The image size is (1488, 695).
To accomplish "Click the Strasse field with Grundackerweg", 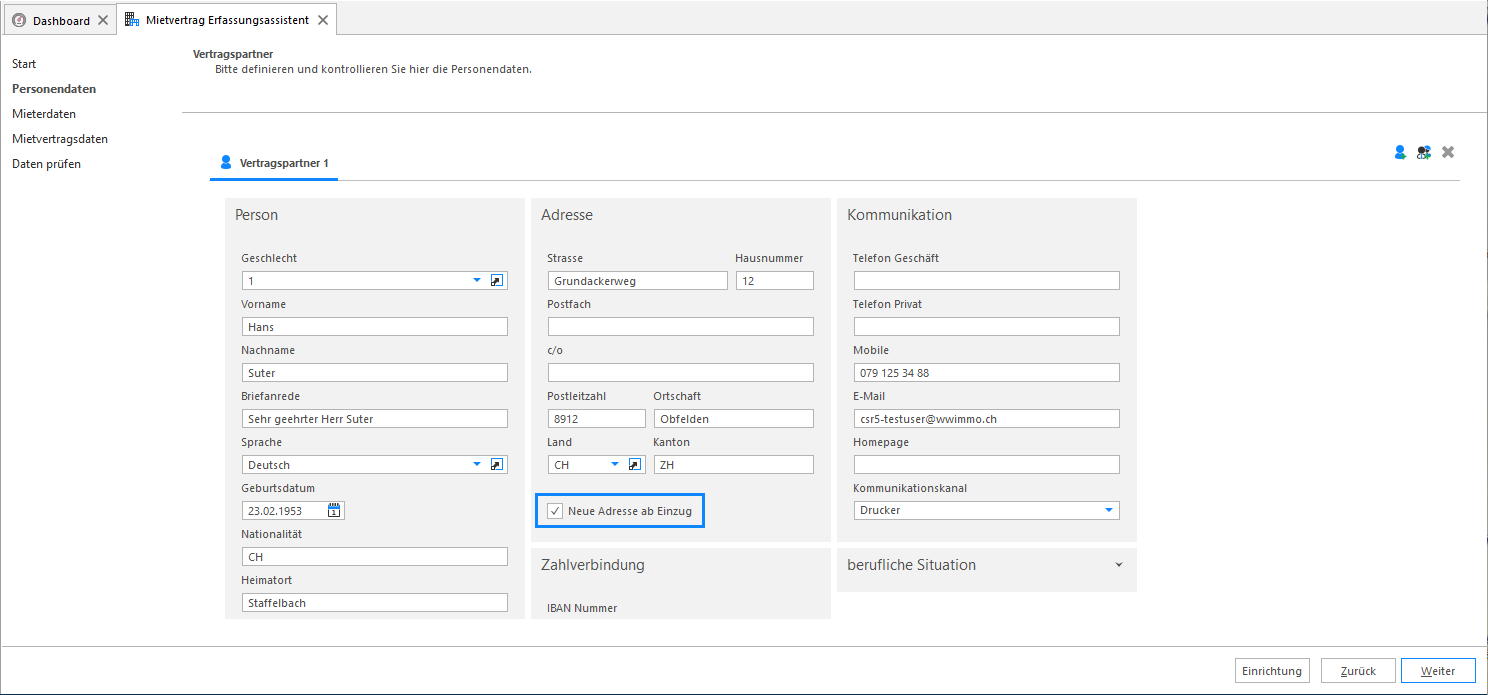I will pos(638,281).
